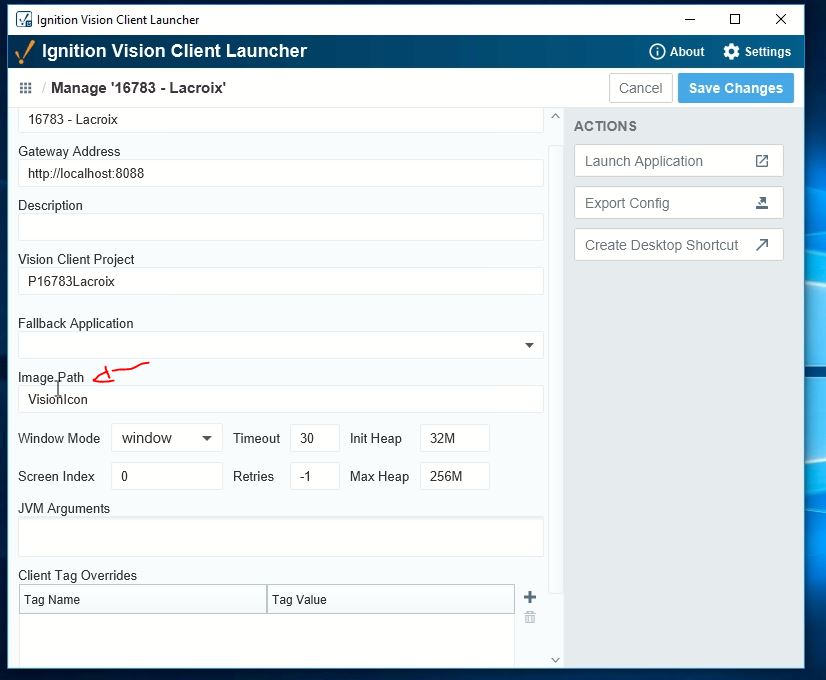Screen dimensions: 826x680
Task: Click the plus icon to add tag override
Action: pyautogui.click(x=530, y=597)
